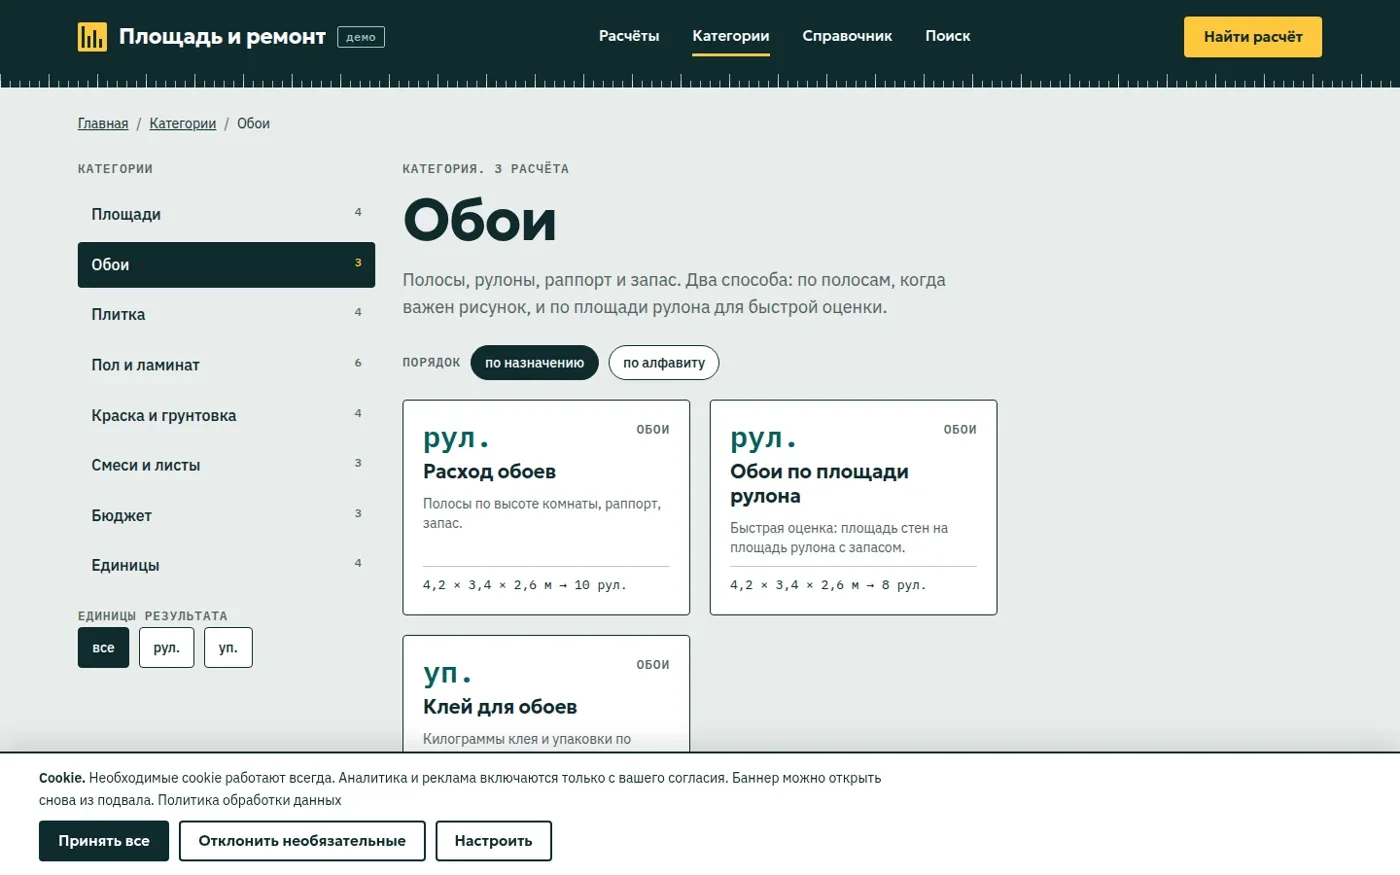This screenshot has width=1400, height=875.
Task: Click Принять все cookie button
Action: tap(104, 841)
